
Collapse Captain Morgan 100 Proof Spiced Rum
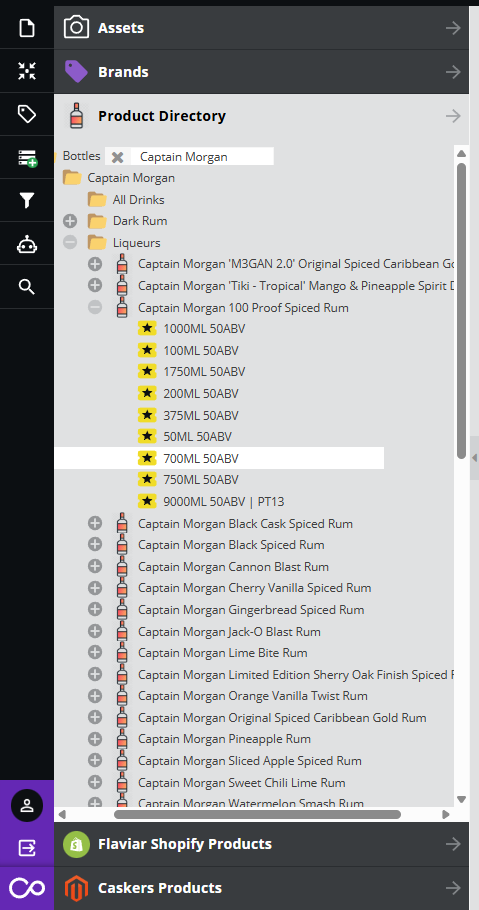tap(95, 307)
